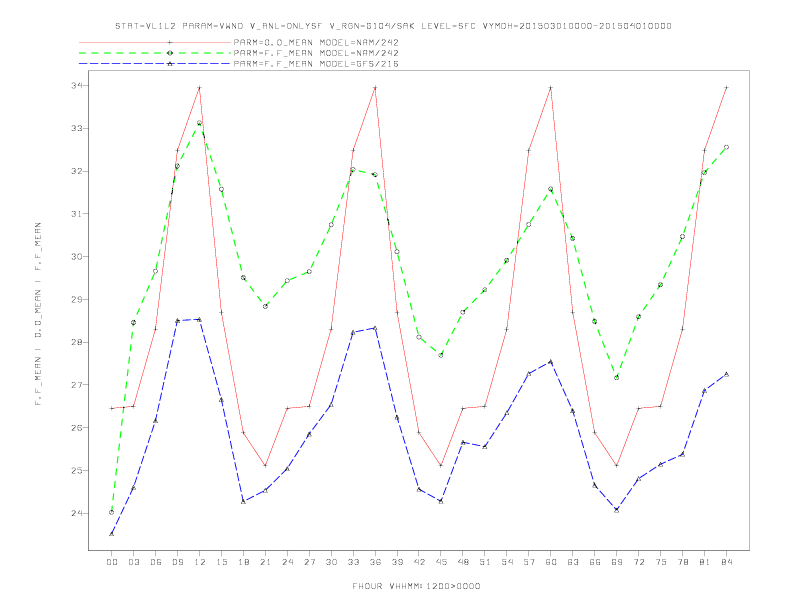Click x-axis tick label 18
Screen dimensions: 792x612
click(x=243, y=562)
